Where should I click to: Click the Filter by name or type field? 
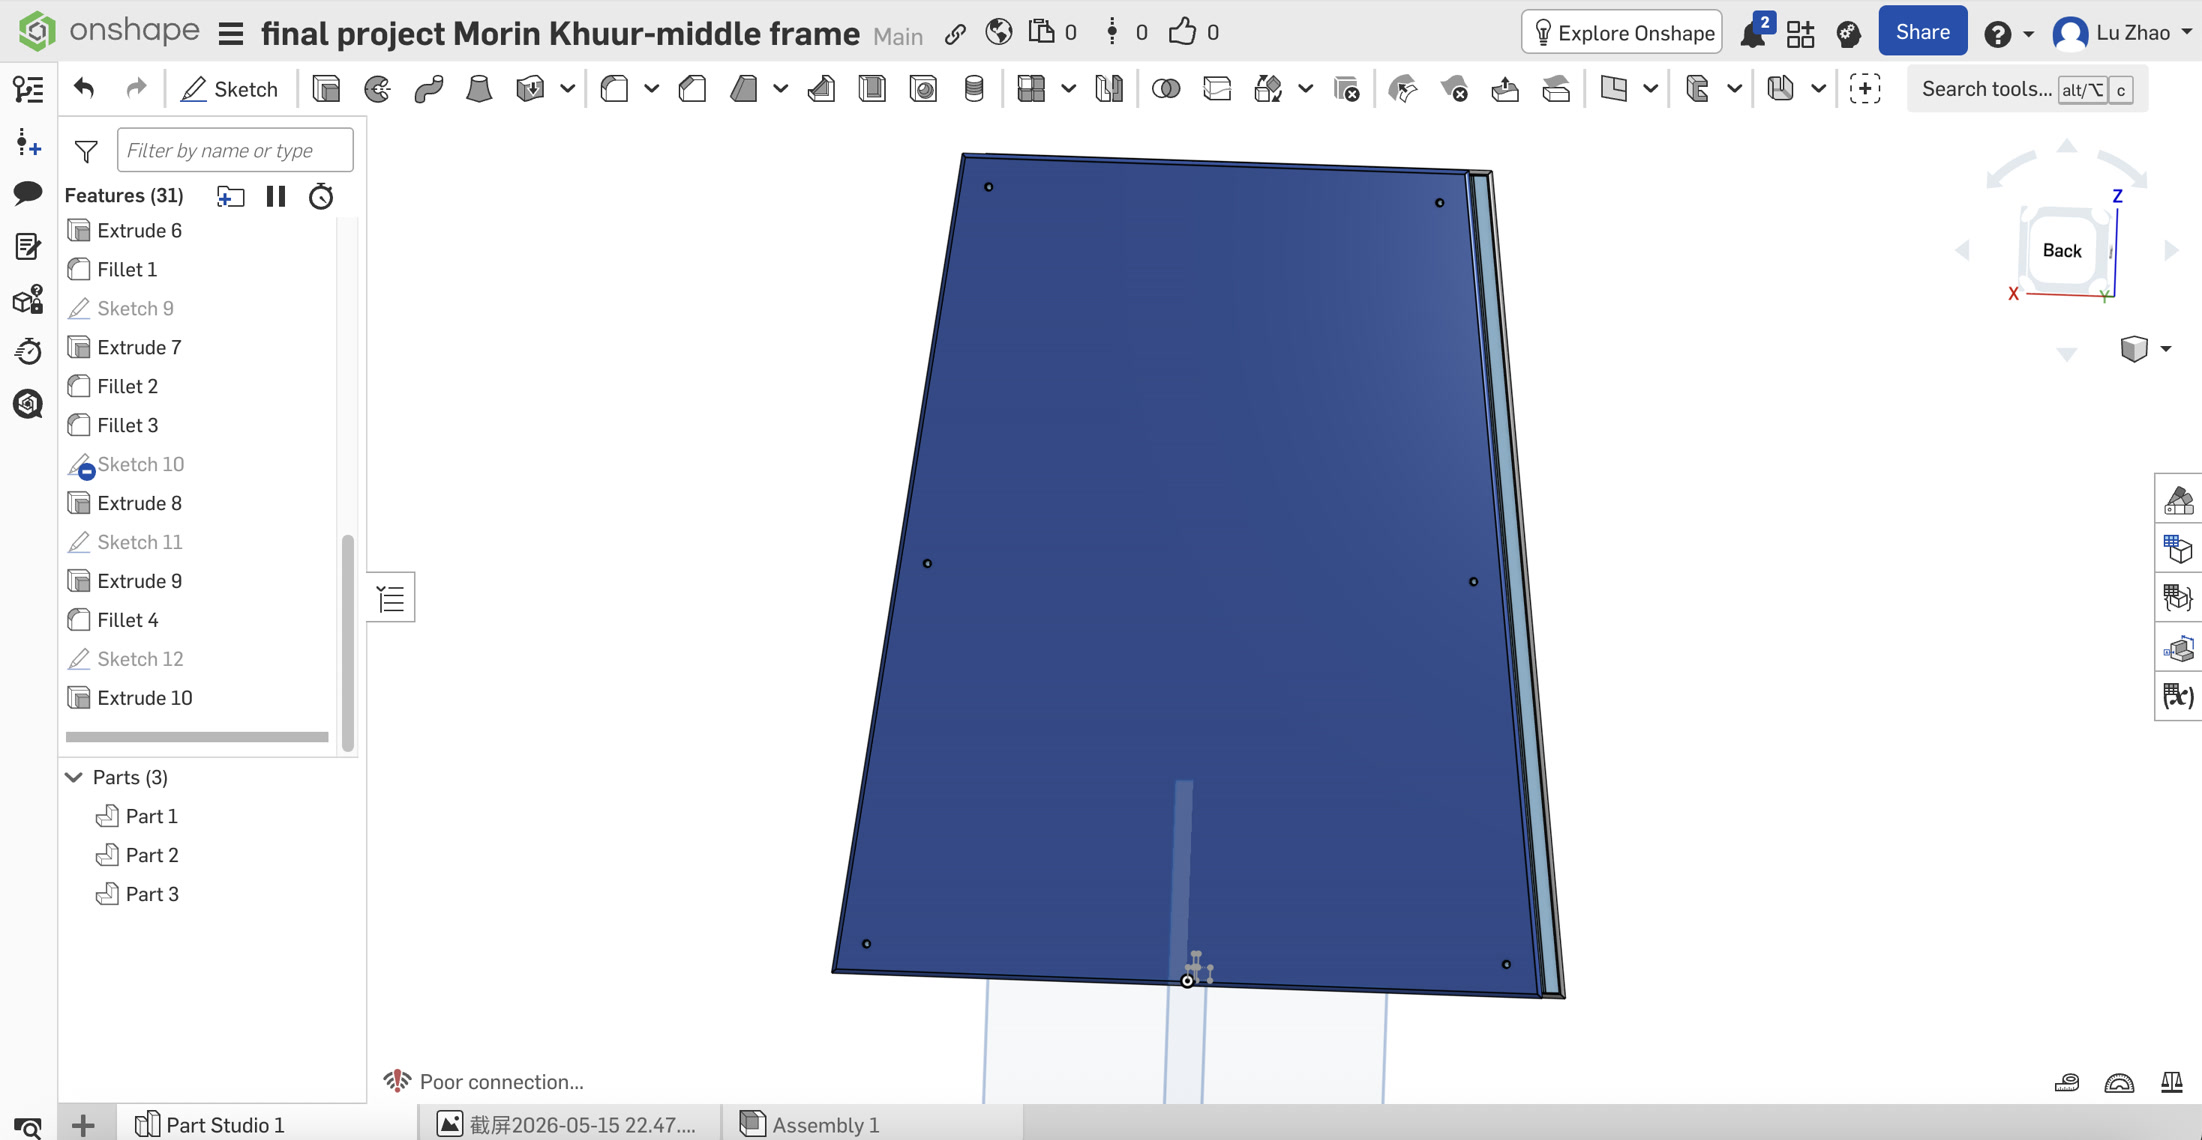point(235,150)
